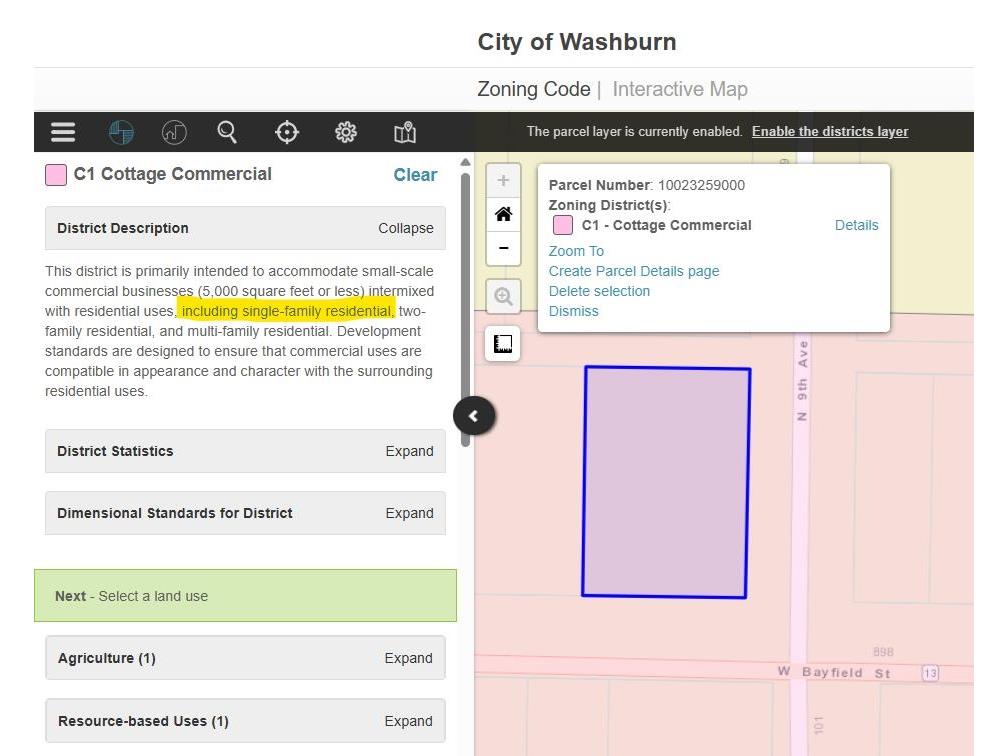Image resolution: width=1008 pixels, height=756 pixels.
Task: Click the Clear link for C1 district
Action: pos(415,175)
